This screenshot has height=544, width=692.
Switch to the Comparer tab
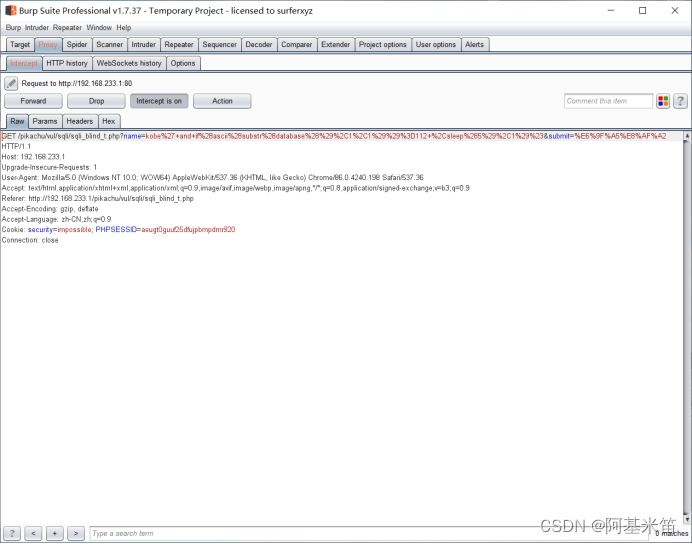[297, 45]
